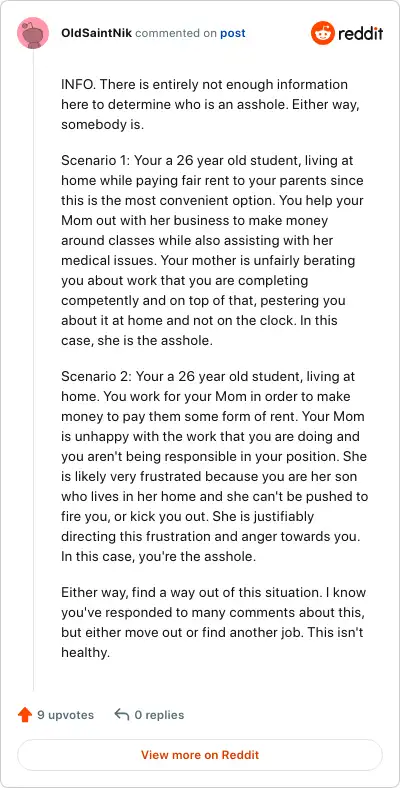Screen dimensions: 400x788
Task: Open the OldSaintNik username profile link
Action: click(x=96, y=33)
